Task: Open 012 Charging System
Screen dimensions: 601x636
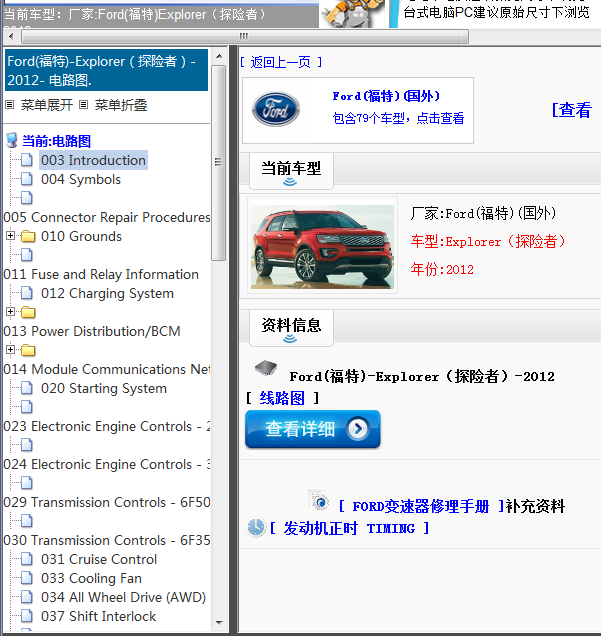Action: click(107, 293)
